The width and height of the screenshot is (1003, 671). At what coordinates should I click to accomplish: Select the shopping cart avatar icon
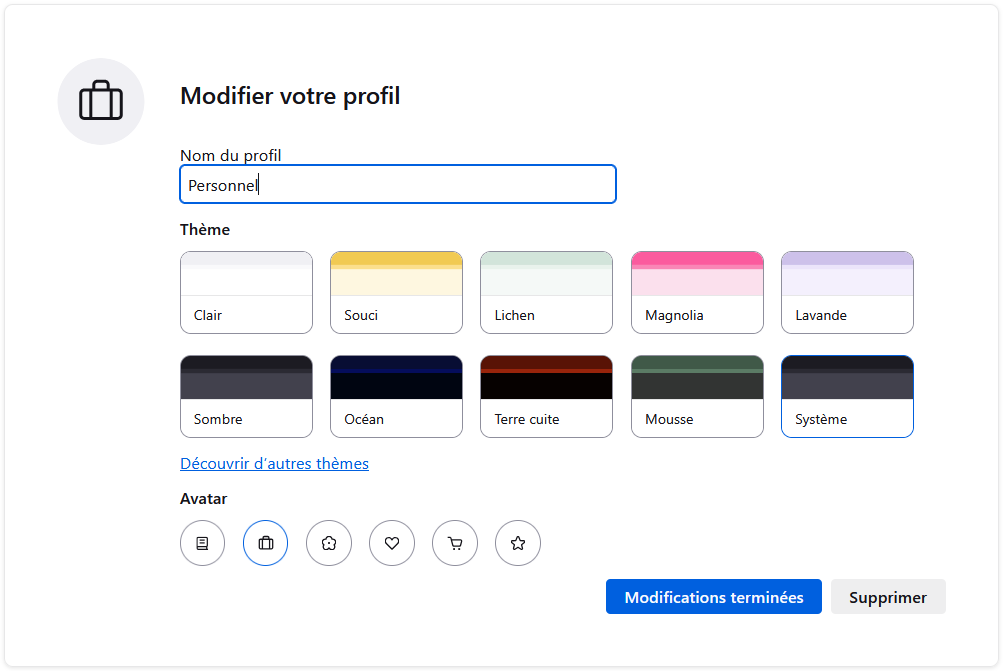point(454,543)
